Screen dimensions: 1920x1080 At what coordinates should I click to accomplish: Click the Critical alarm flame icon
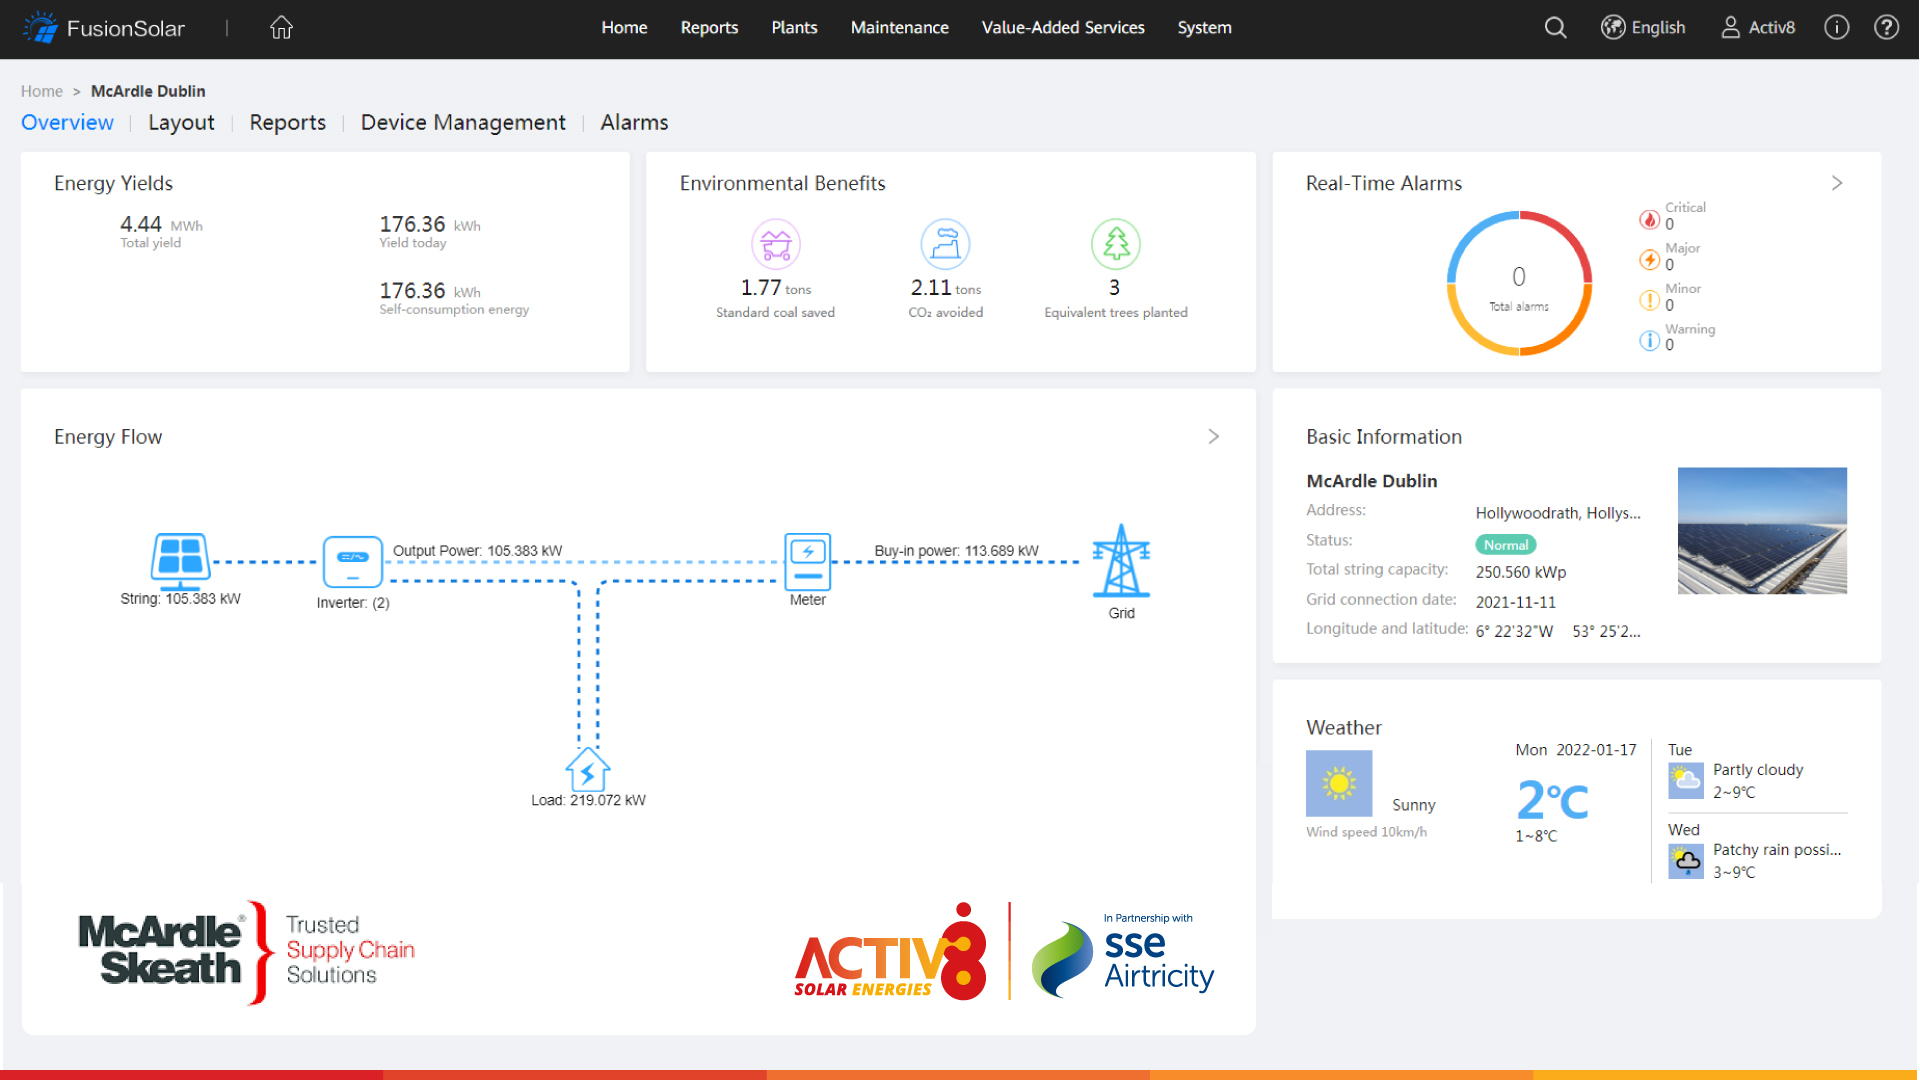[x=1649, y=219]
